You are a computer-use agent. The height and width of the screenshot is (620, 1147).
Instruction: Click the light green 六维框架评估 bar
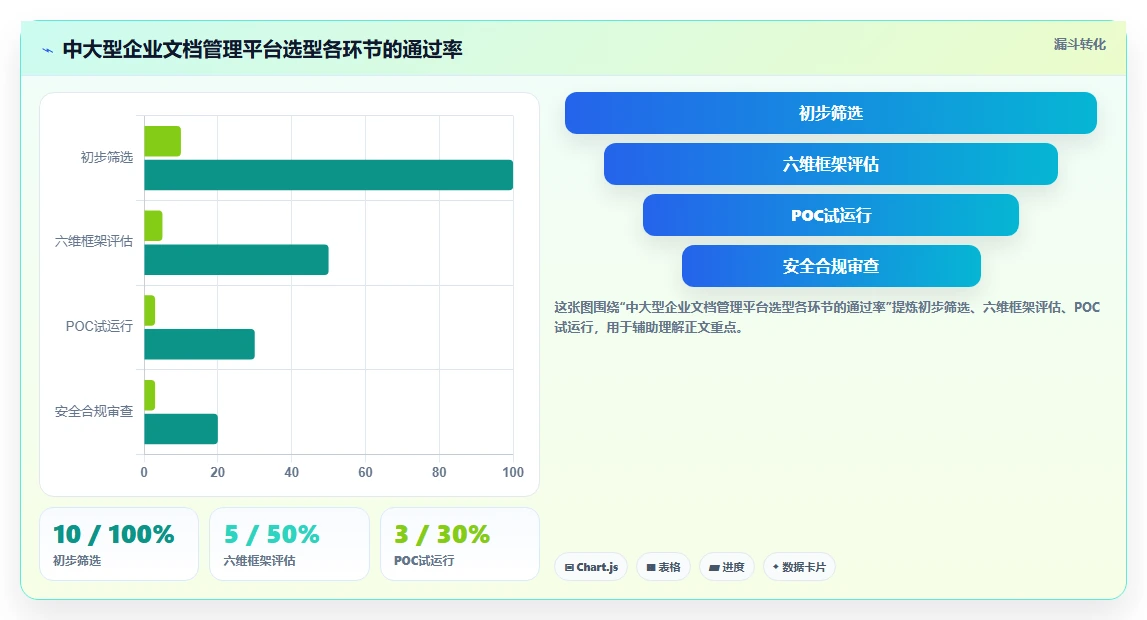(x=153, y=226)
